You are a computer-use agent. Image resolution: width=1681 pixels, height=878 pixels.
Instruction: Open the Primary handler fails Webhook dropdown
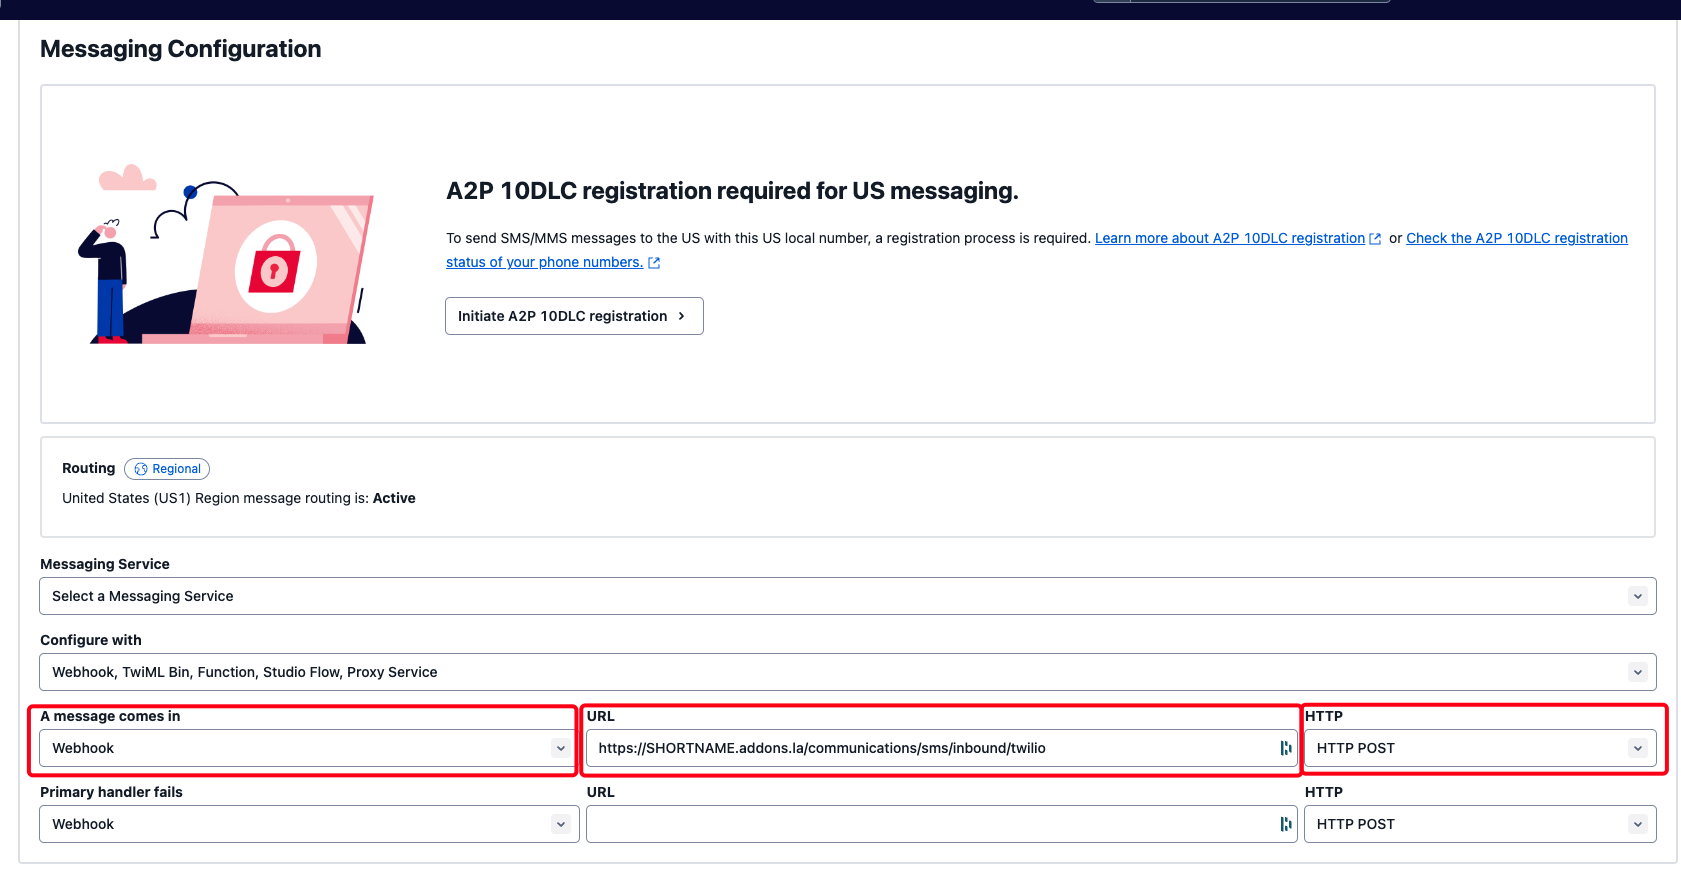tap(309, 824)
